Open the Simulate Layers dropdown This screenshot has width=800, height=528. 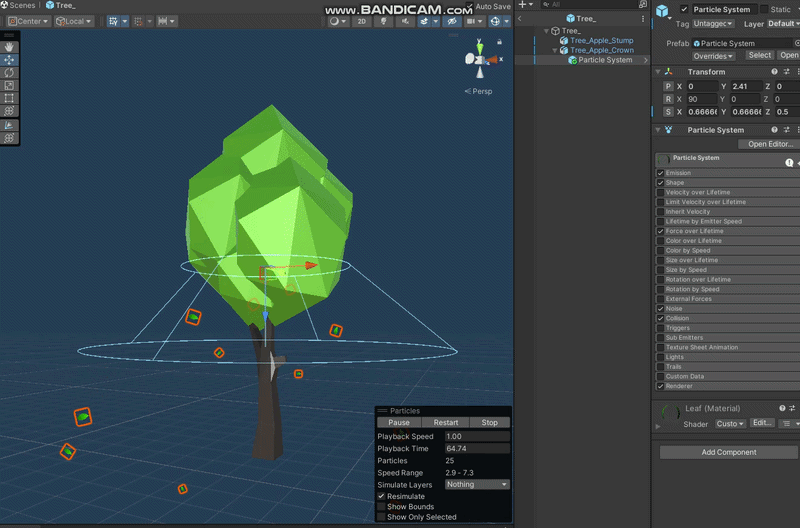coord(477,484)
